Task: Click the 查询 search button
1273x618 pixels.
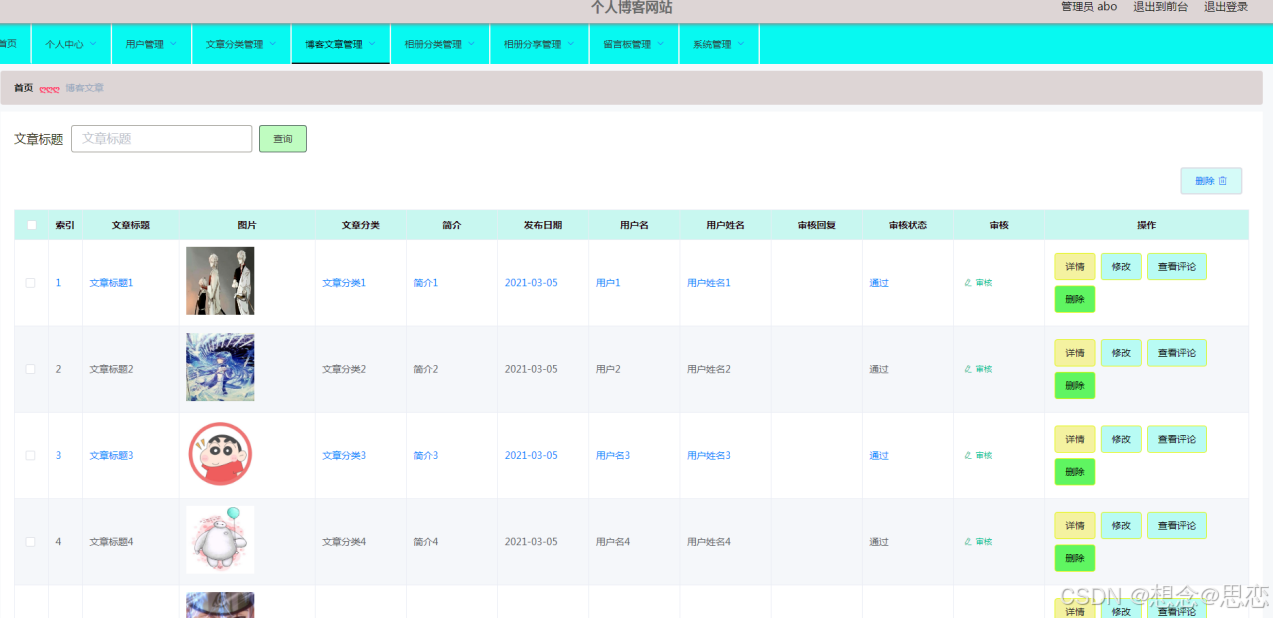Action: coord(283,139)
